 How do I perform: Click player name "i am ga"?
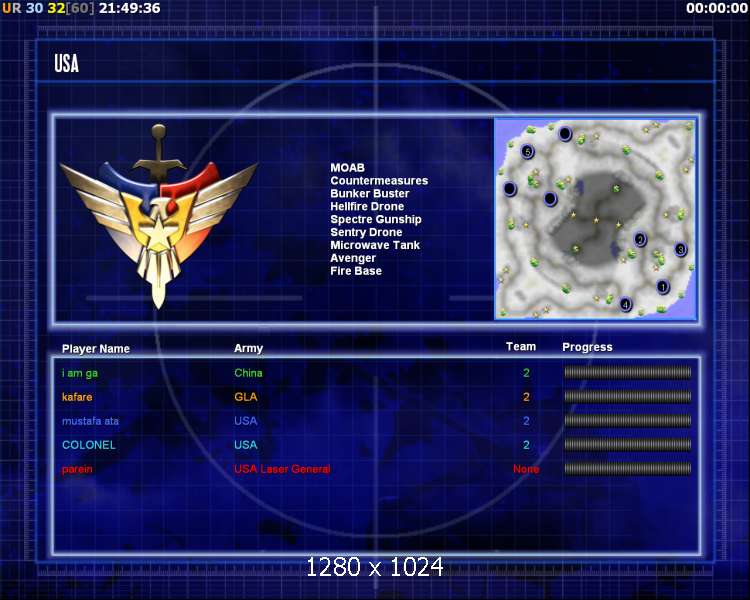(x=80, y=373)
